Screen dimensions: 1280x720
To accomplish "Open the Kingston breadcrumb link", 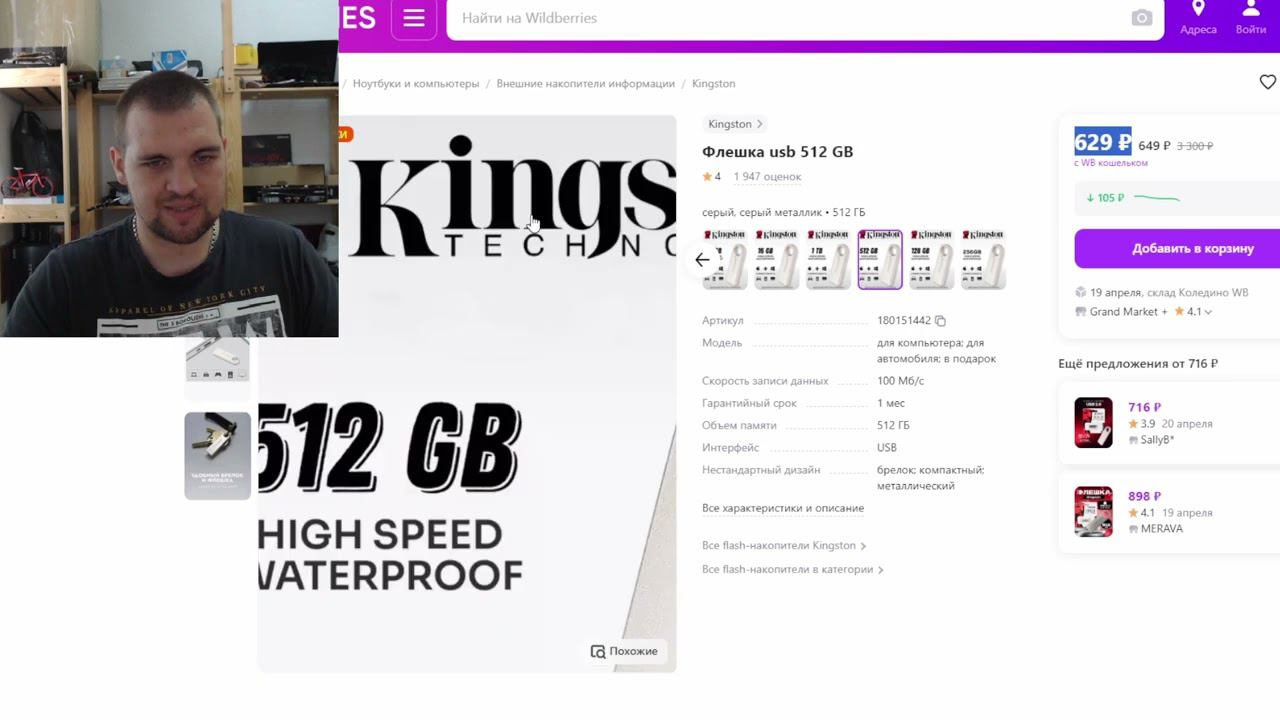I will click(x=713, y=84).
